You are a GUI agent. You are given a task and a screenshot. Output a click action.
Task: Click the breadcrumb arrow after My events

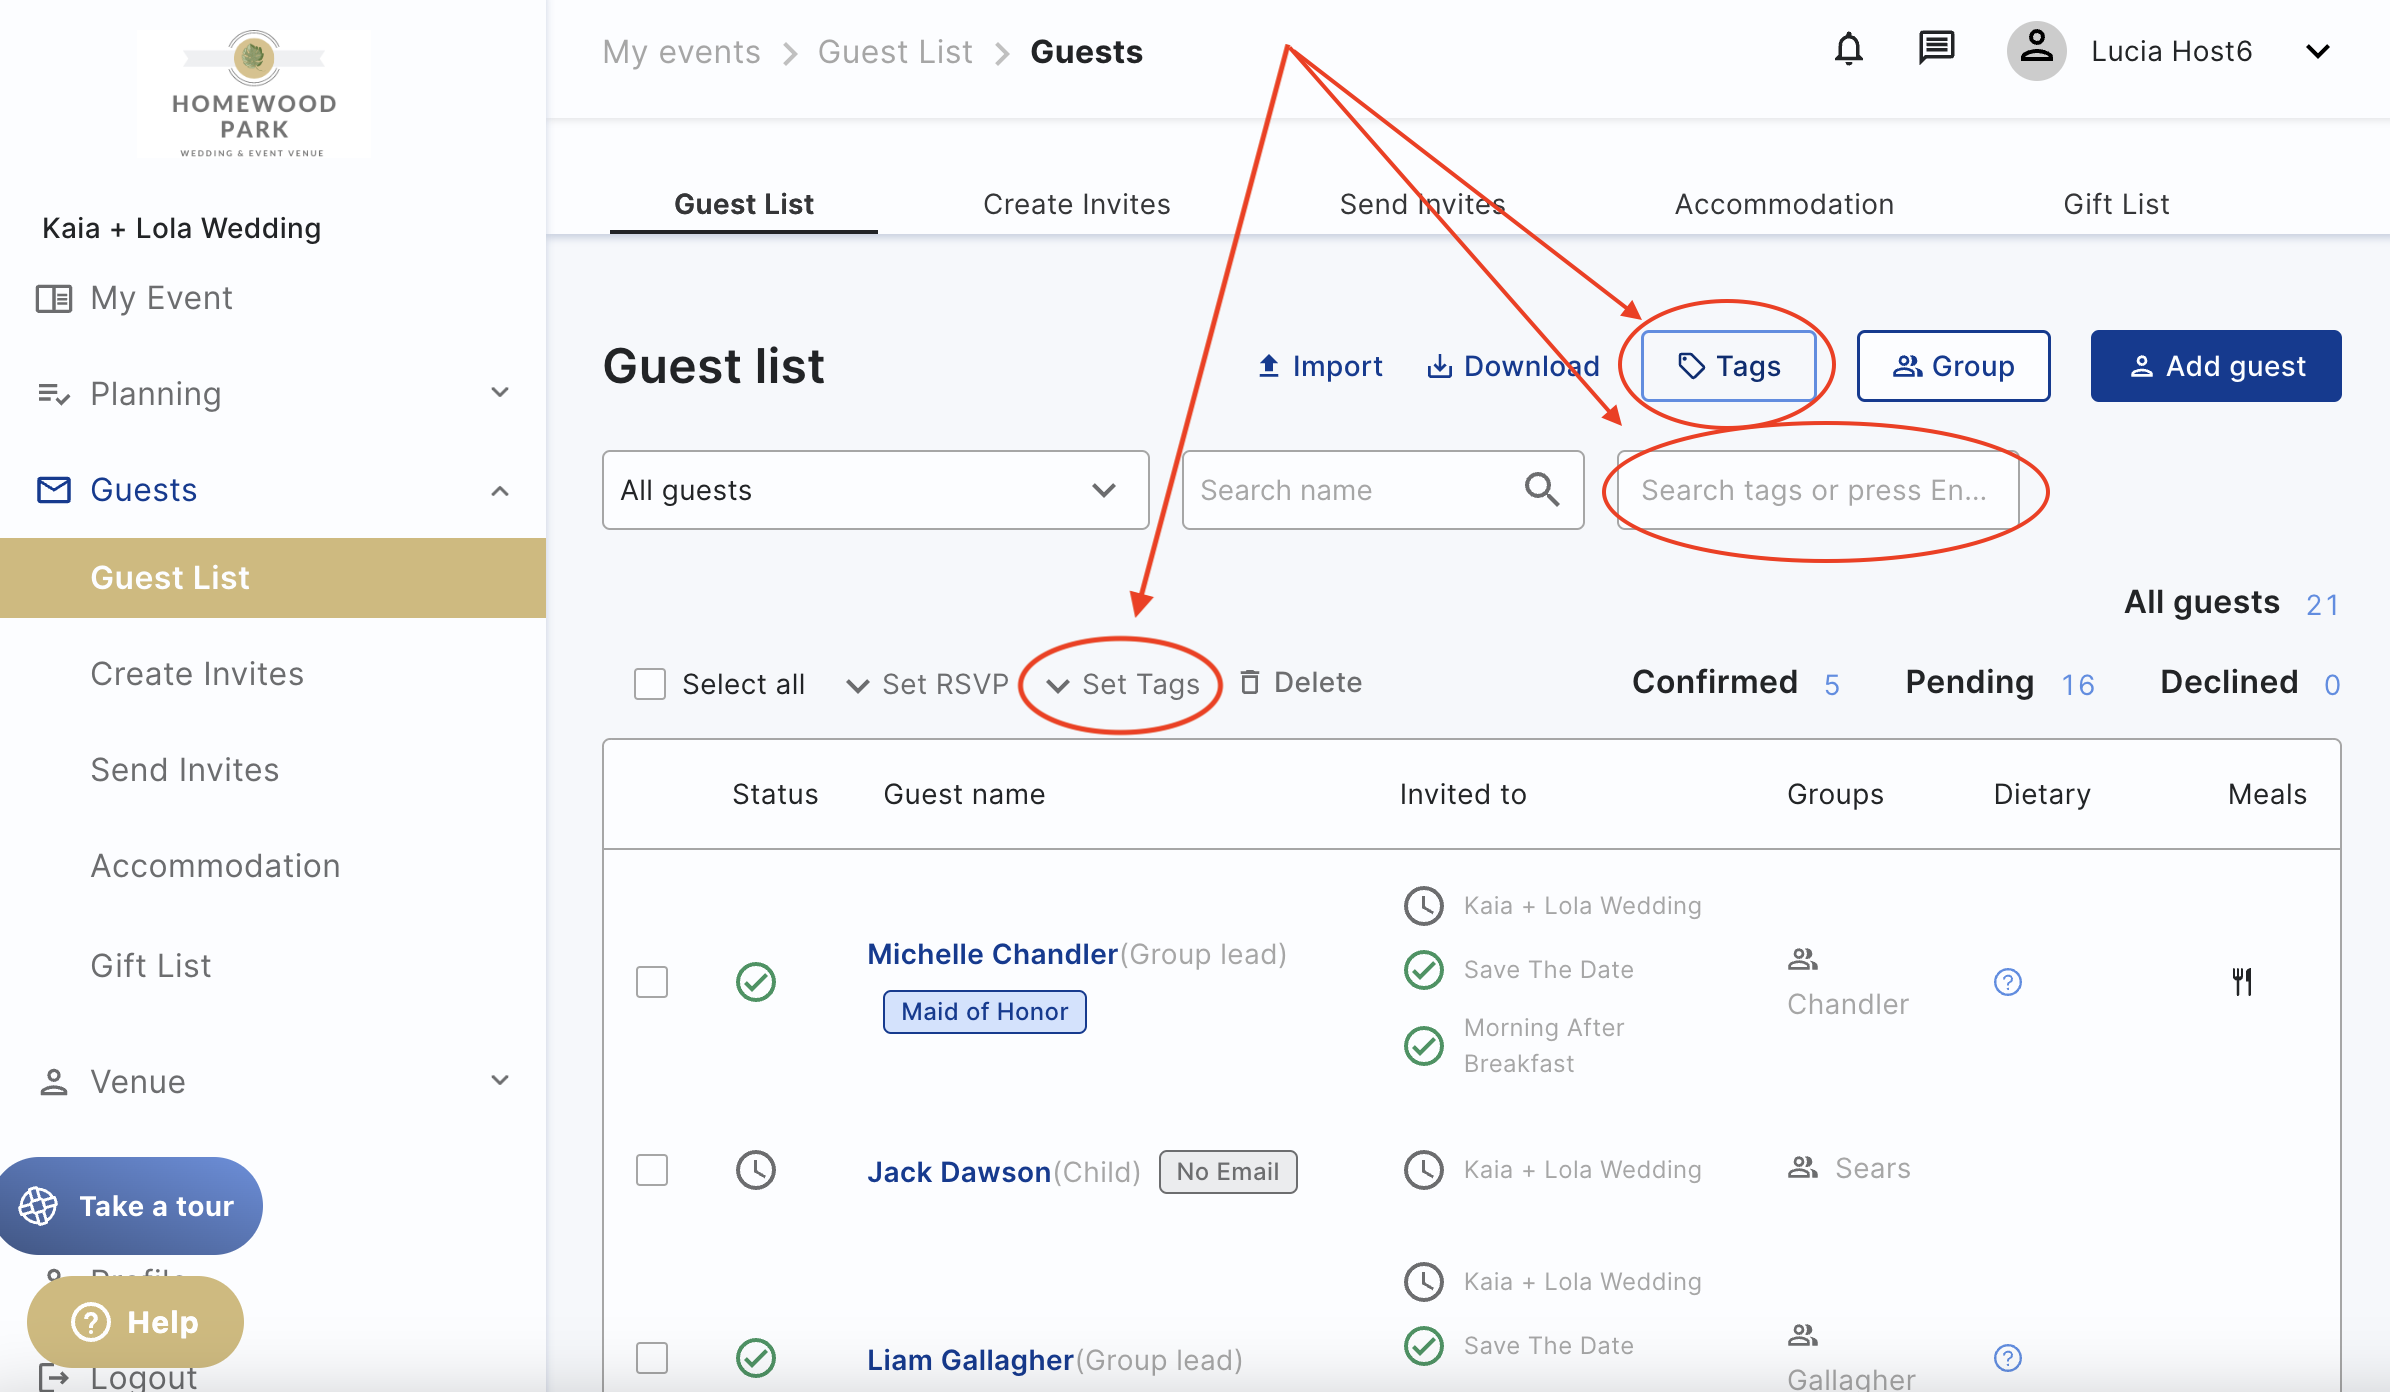(x=790, y=53)
